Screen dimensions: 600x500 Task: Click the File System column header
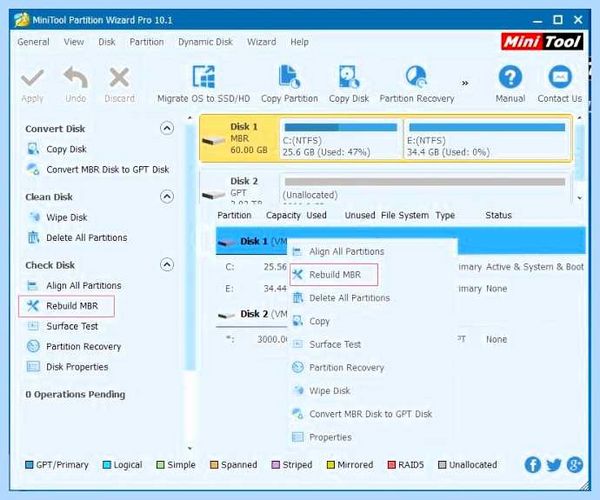tap(405, 215)
